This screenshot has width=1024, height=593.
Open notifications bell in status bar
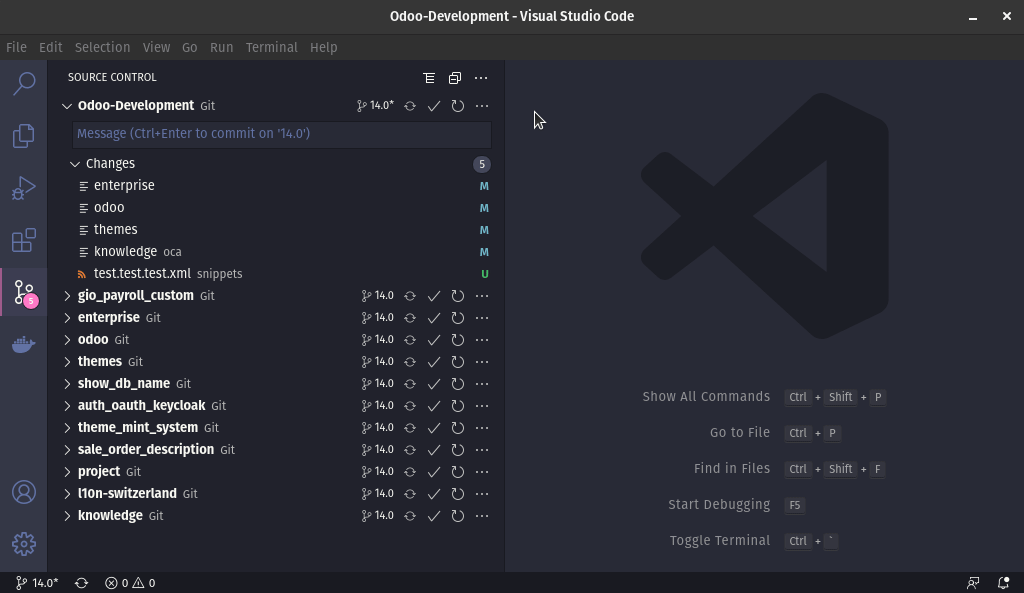coord(1003,583)
